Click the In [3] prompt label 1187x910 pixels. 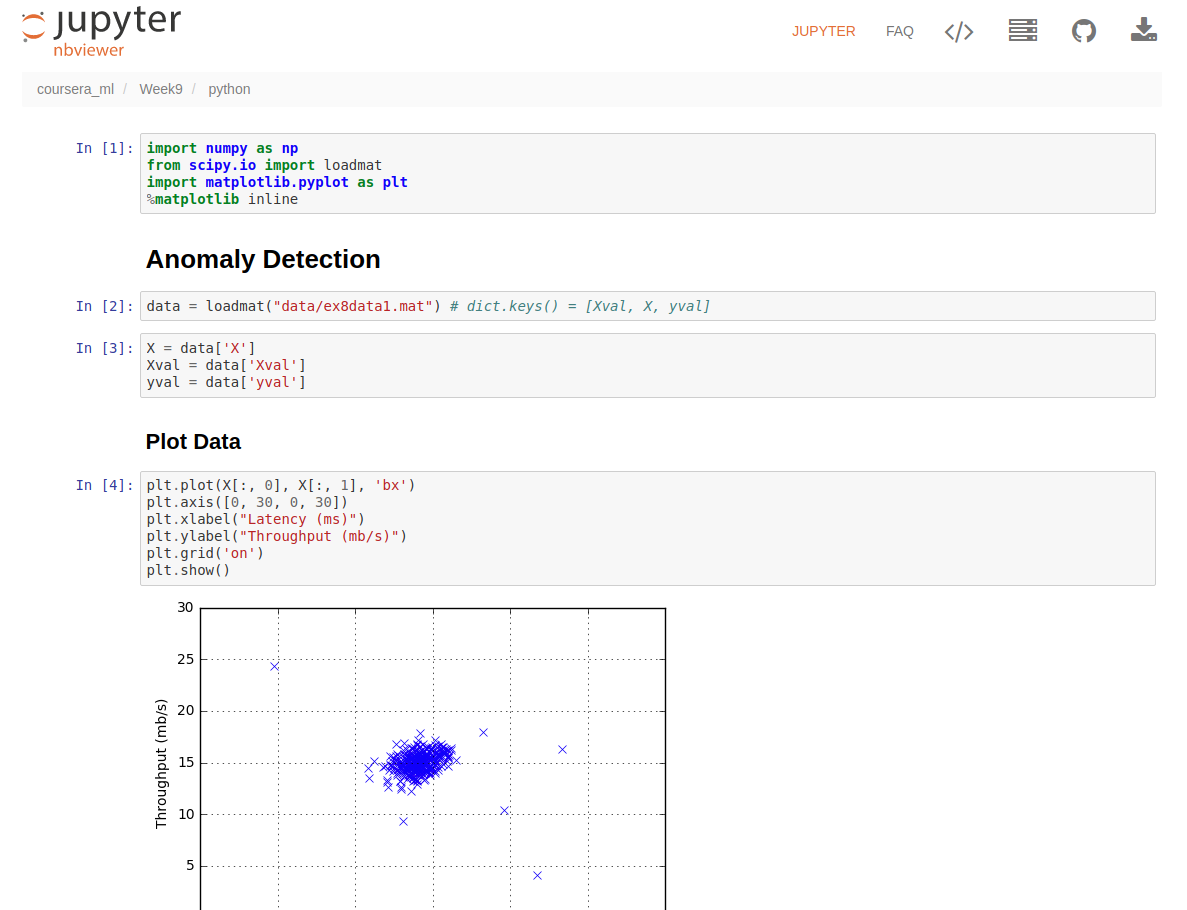click(x=104, y=348)
